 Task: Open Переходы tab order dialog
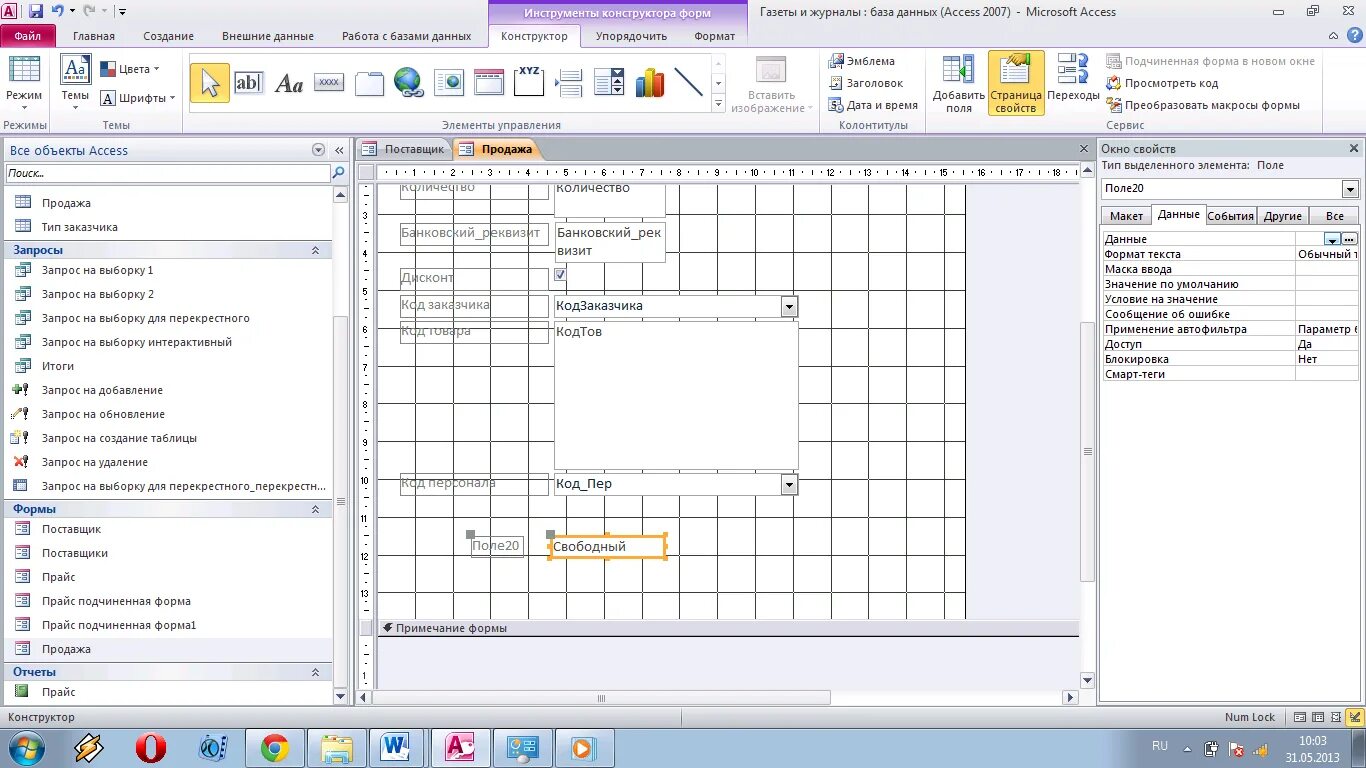[1073, 79]
